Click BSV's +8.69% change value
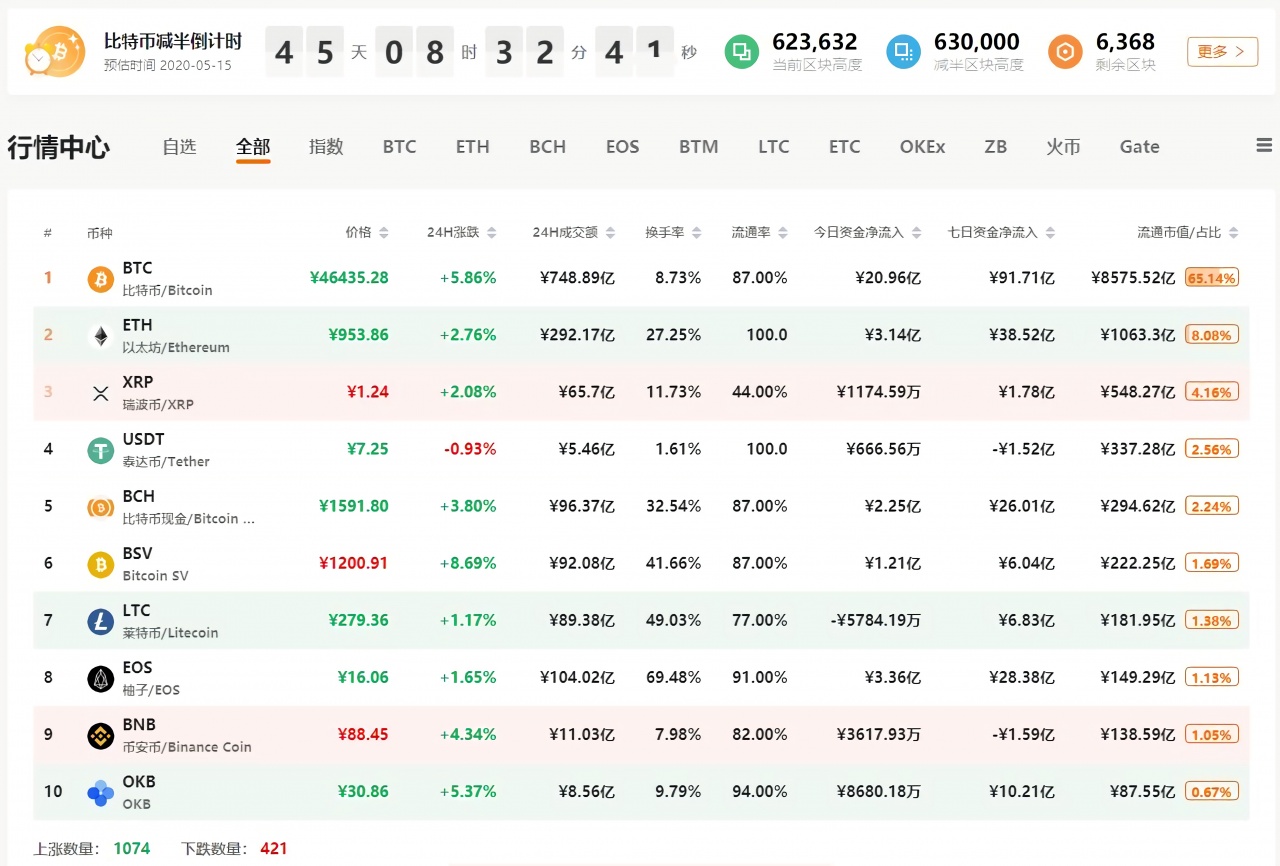This screenshot has width=1280, height=866. 468,563
